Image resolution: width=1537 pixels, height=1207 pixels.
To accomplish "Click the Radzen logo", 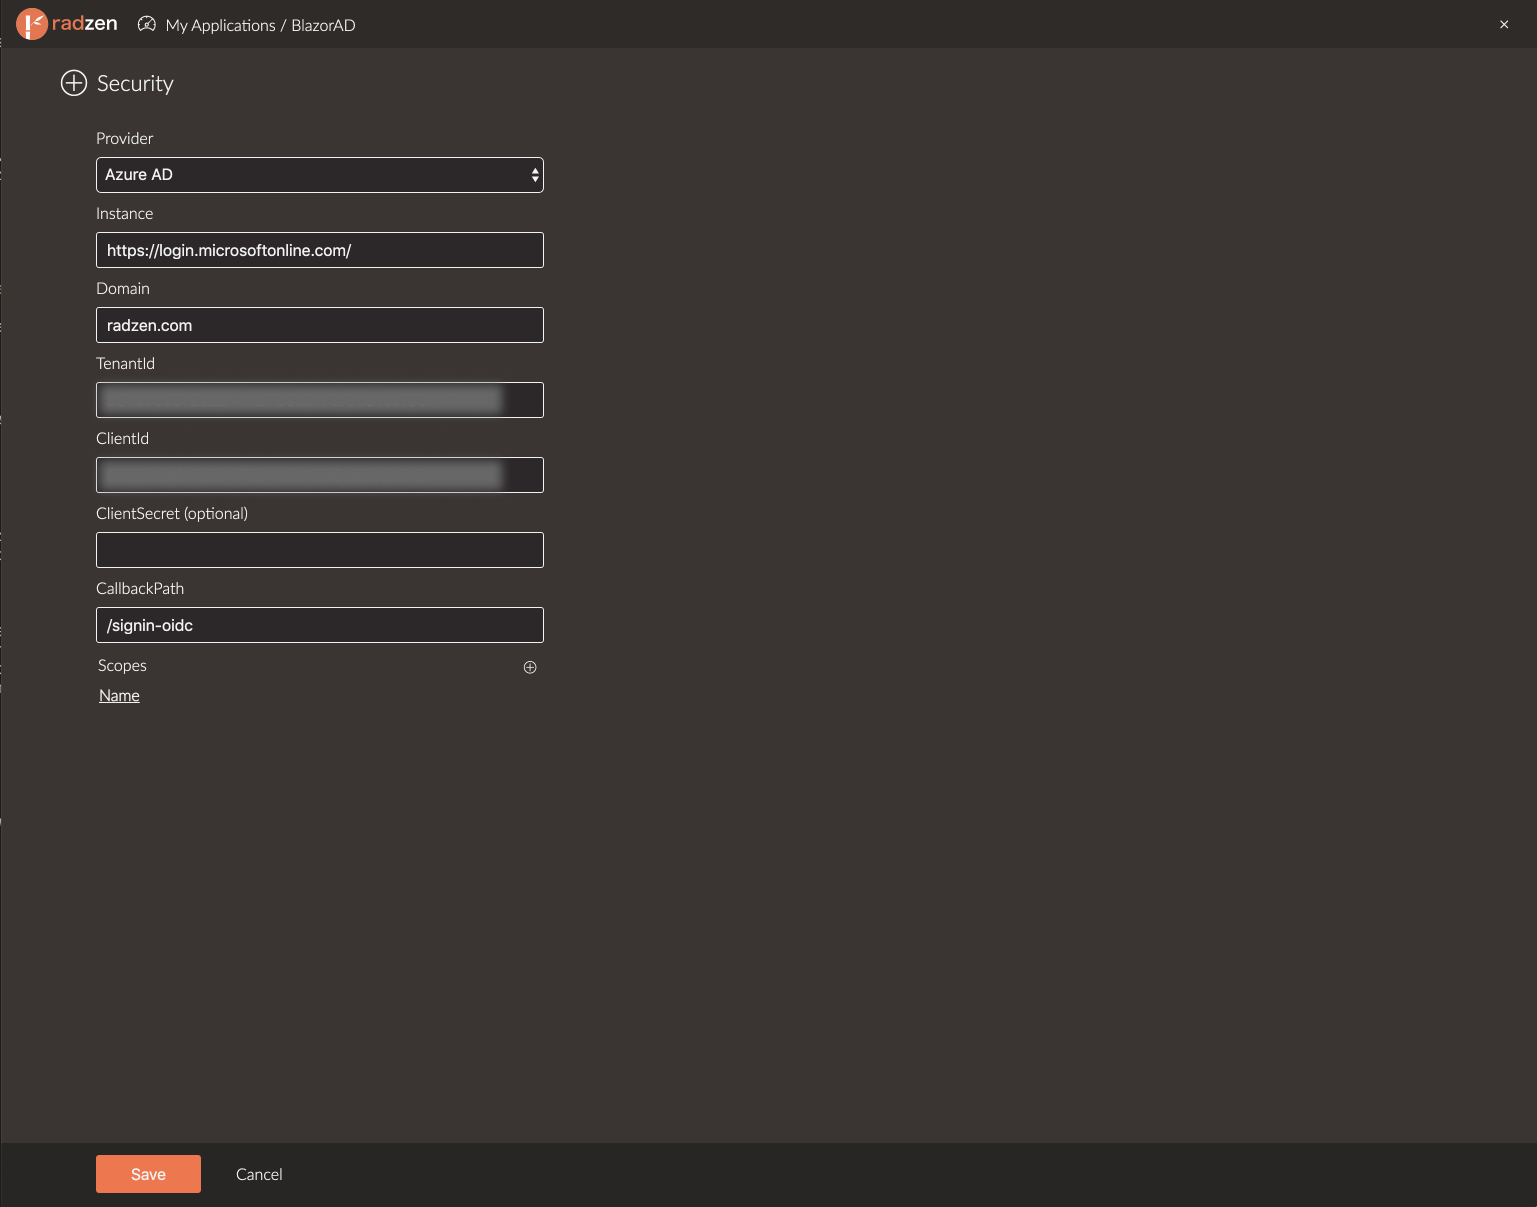I will tap(67, 24).
